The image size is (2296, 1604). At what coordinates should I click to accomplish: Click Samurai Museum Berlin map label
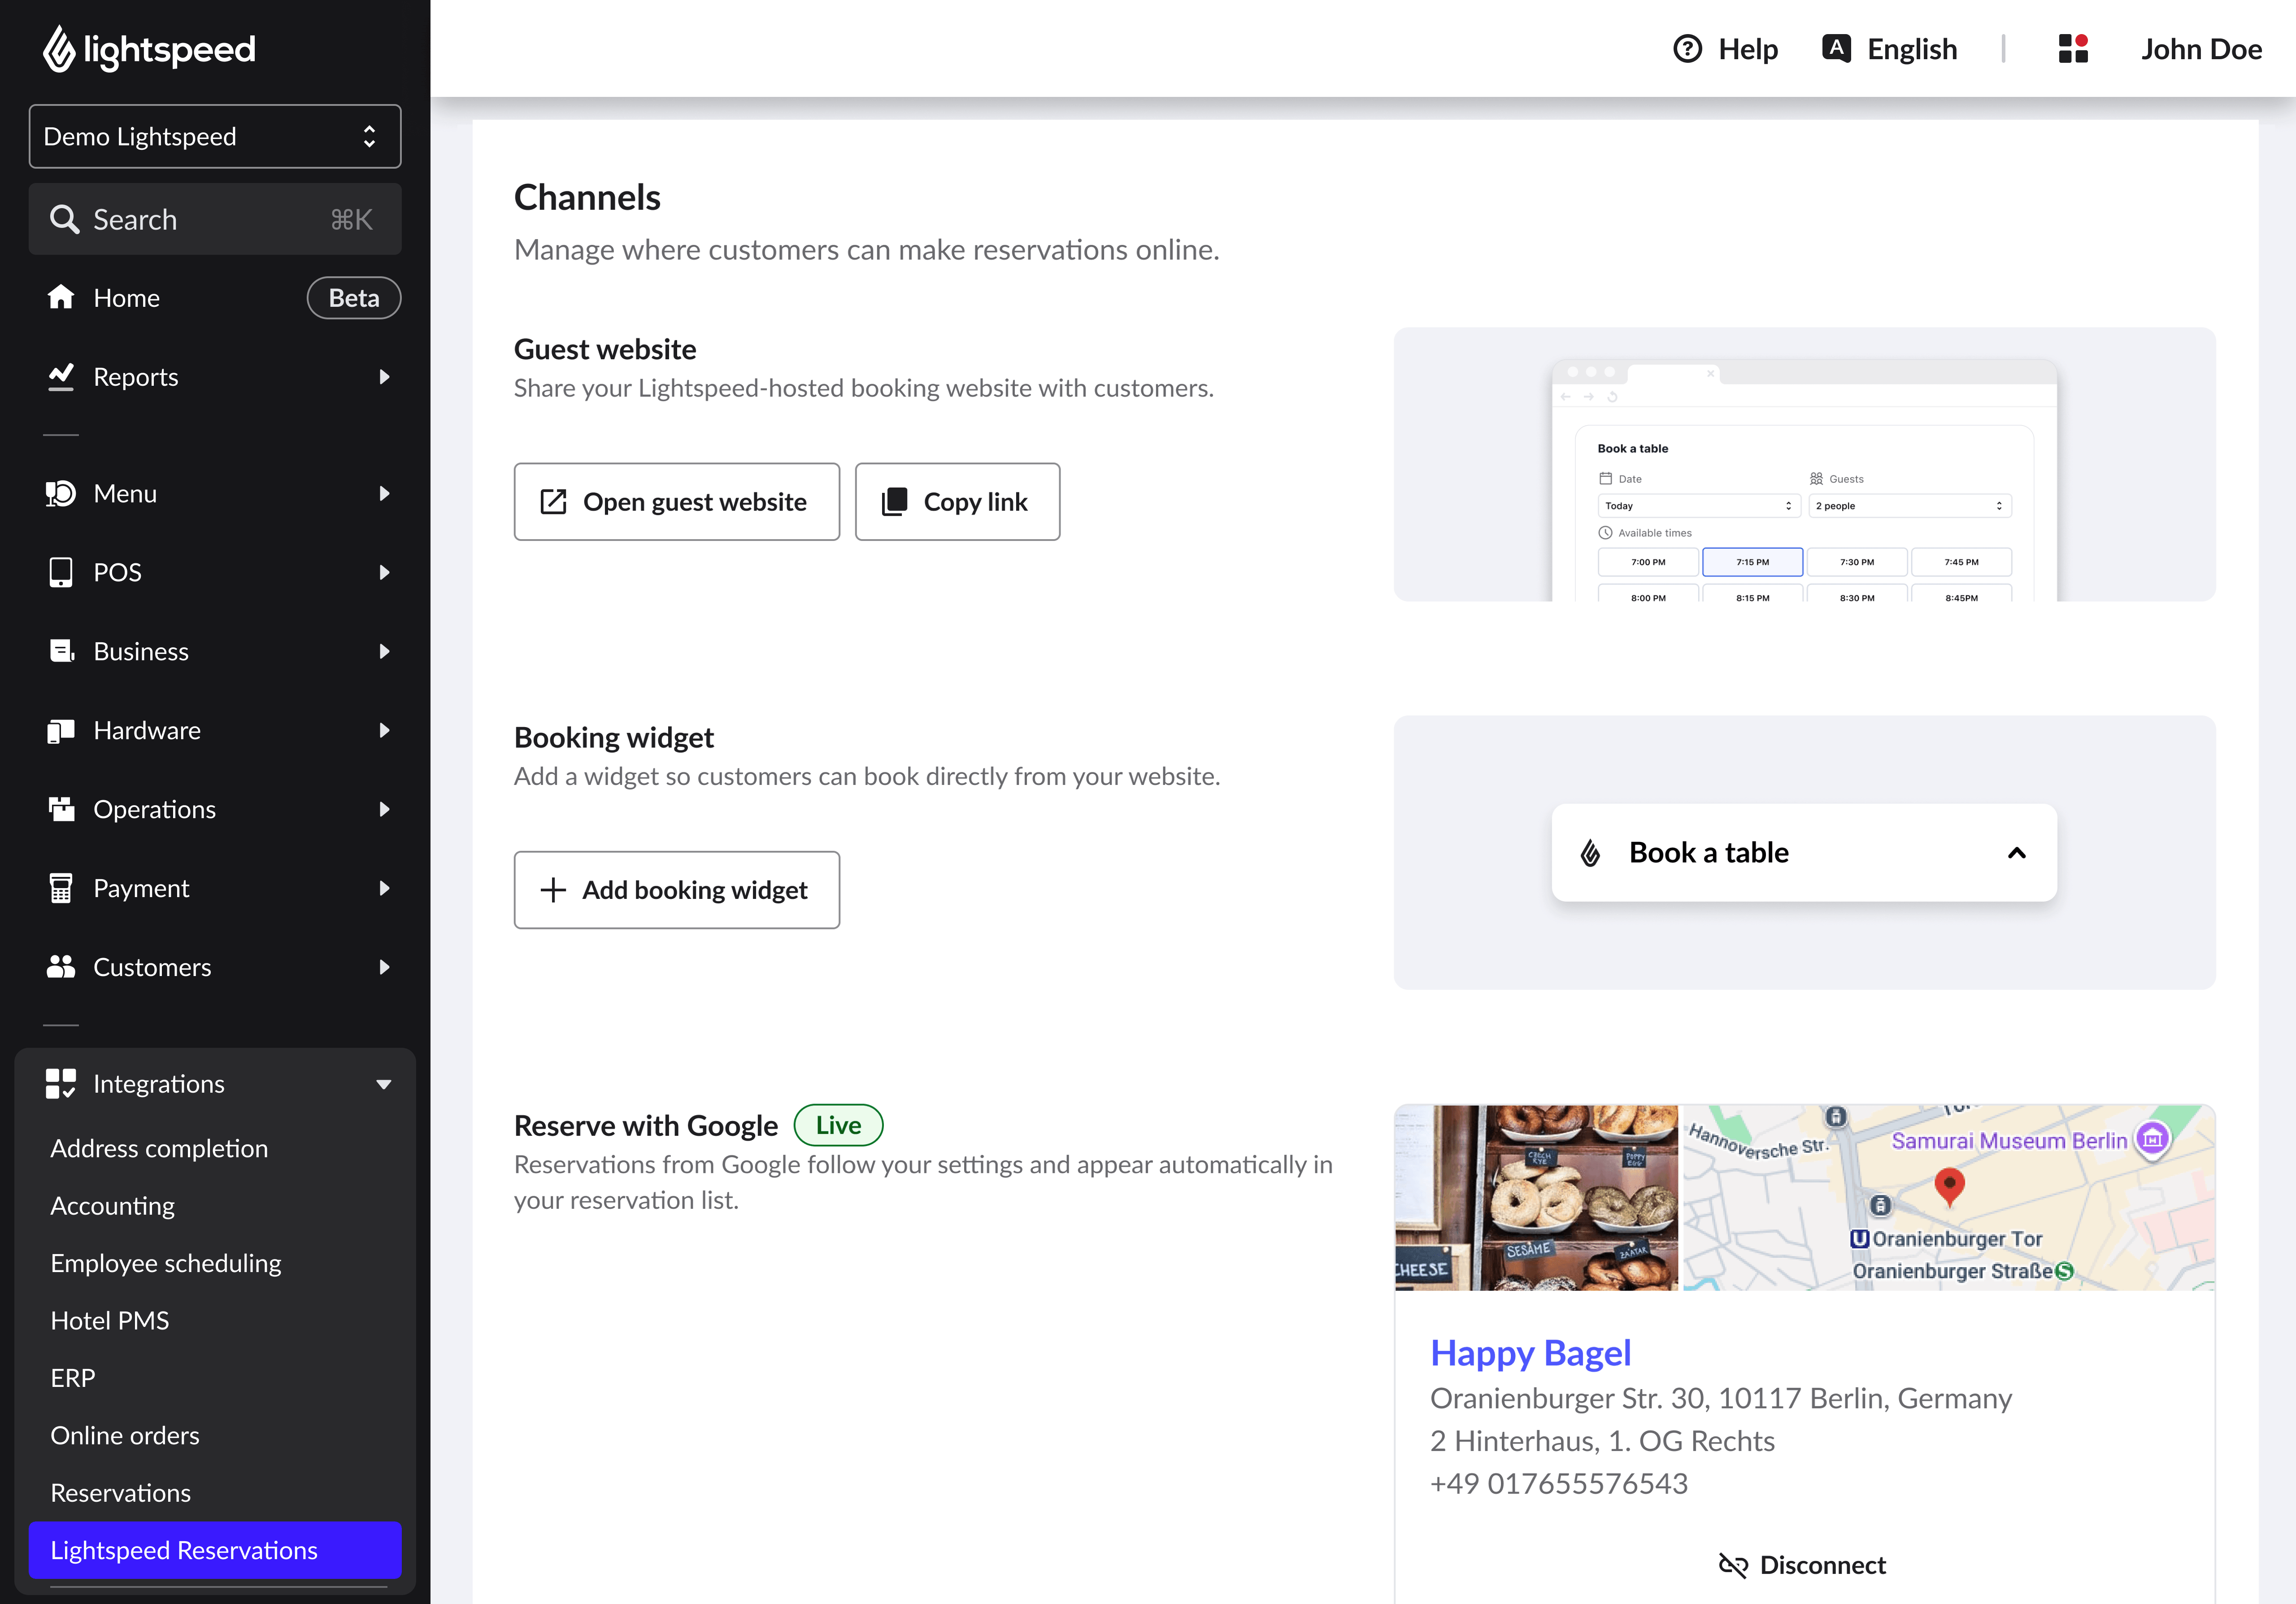tap(2009, 1140)
